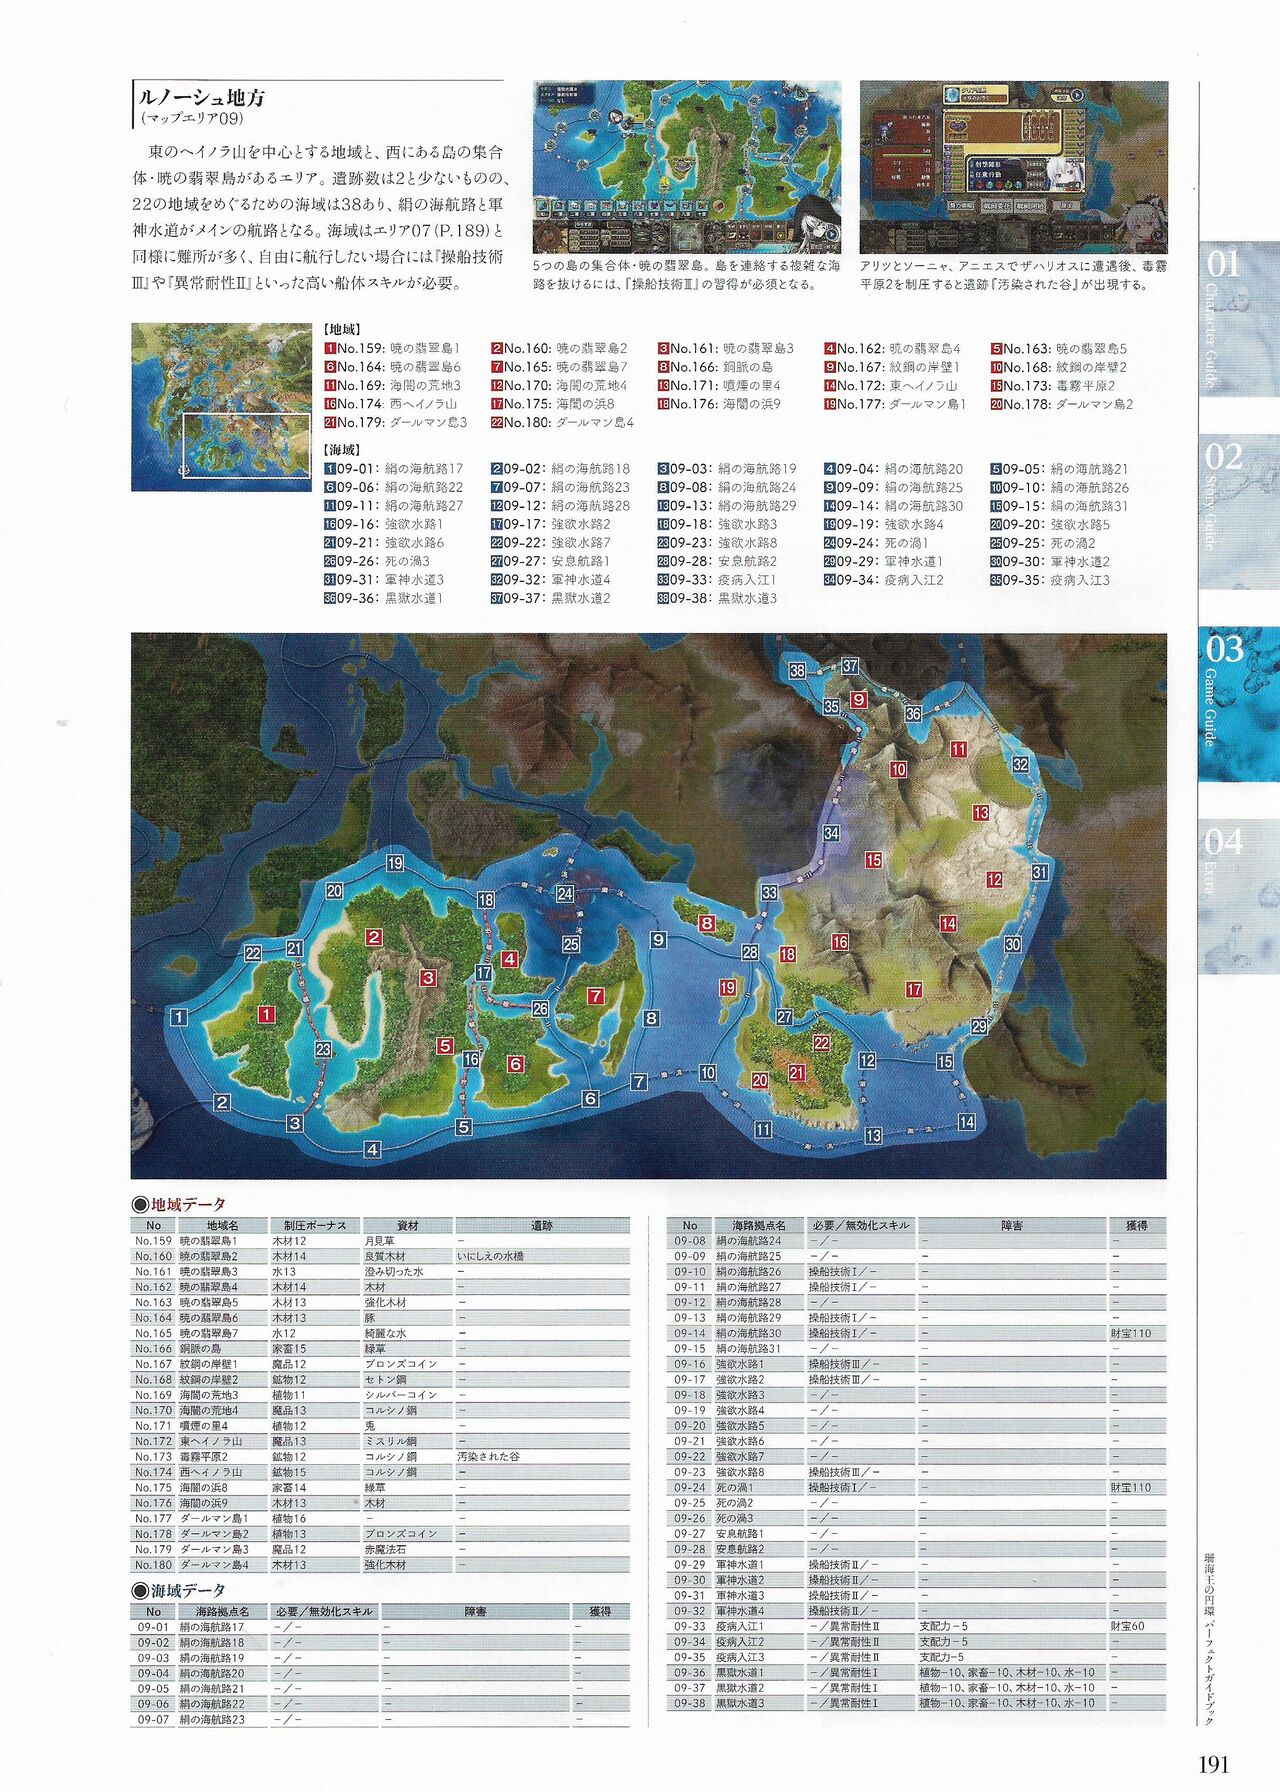Screen dimensions: 1280x1792
Task: Open the 01 Character Guide tab
Action: [x=1238, y=318]
